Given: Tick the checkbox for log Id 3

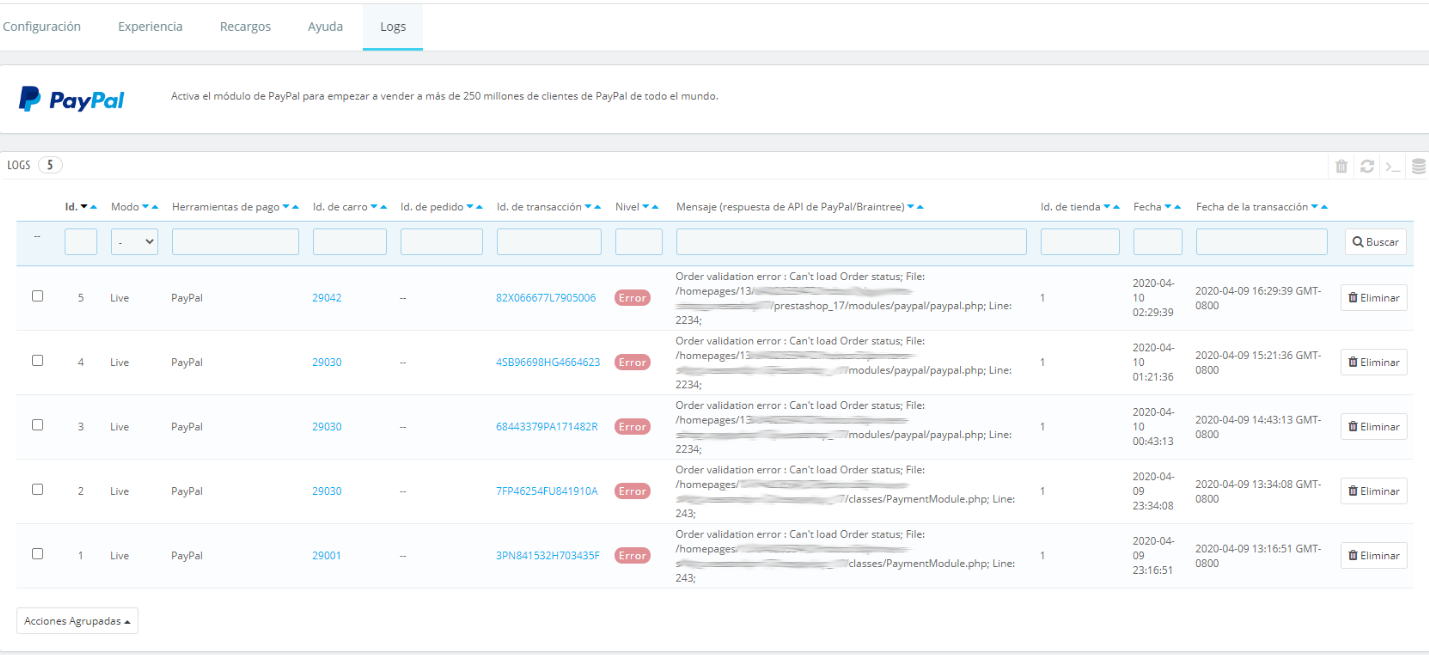Looking at the screenshot, I should pyautogui.click(x=38, y=425).
